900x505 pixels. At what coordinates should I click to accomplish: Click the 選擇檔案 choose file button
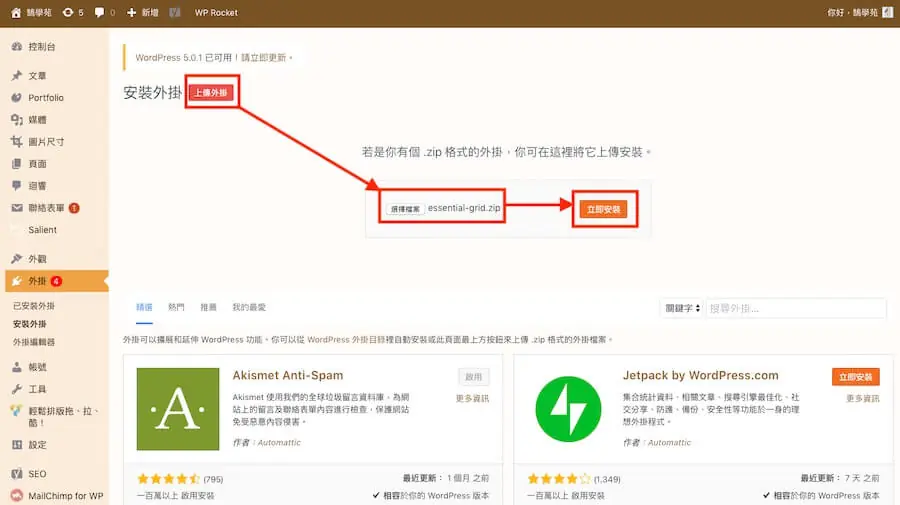[405, 209]
